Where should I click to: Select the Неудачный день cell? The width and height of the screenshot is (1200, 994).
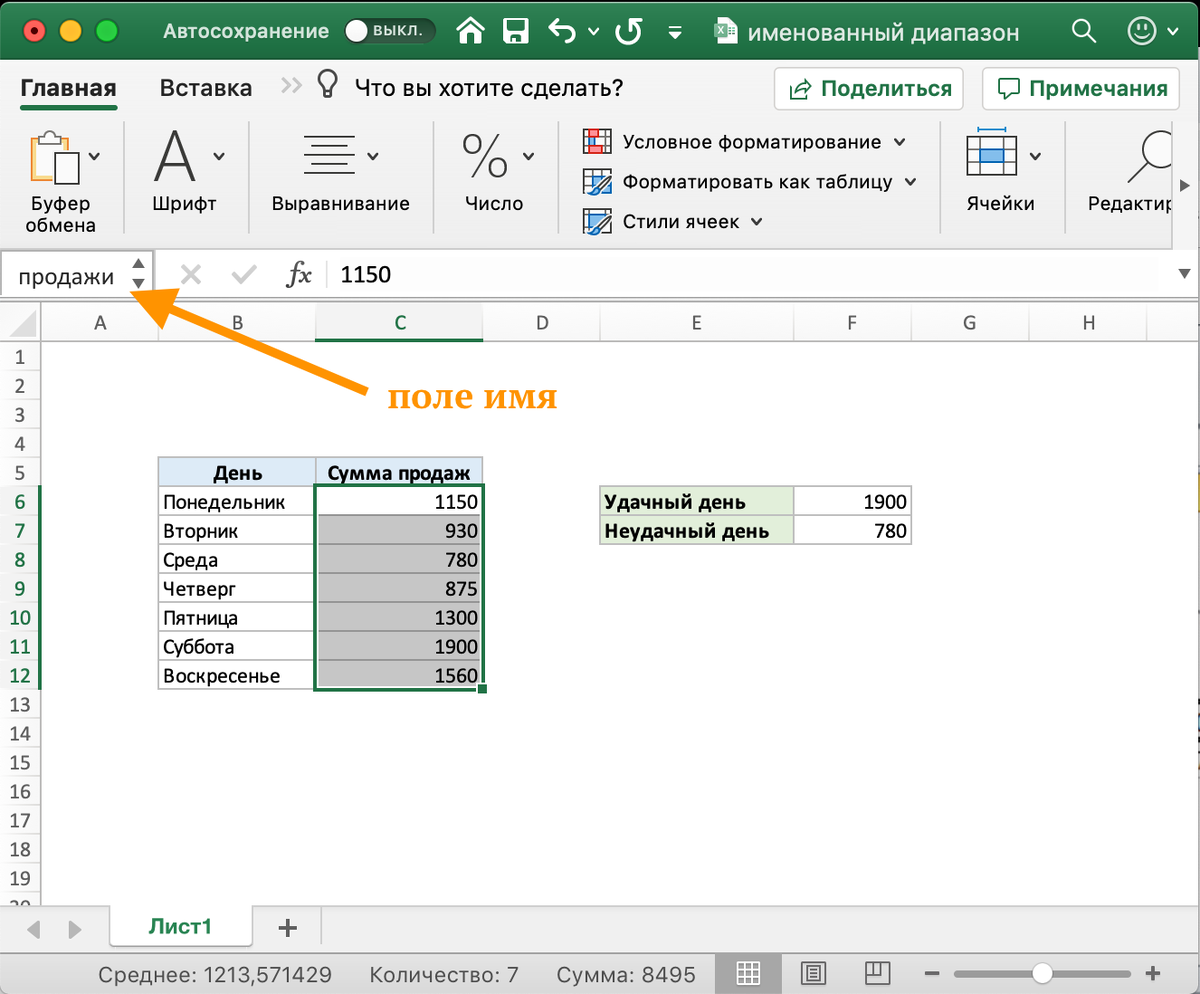coord(696,531)
